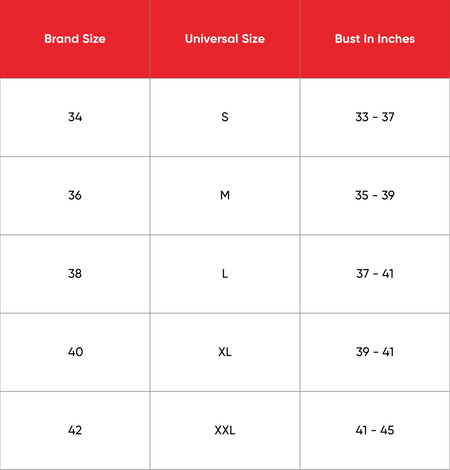Choose universal size L cell
Screen dimensions: 450x470
point(225,274)
